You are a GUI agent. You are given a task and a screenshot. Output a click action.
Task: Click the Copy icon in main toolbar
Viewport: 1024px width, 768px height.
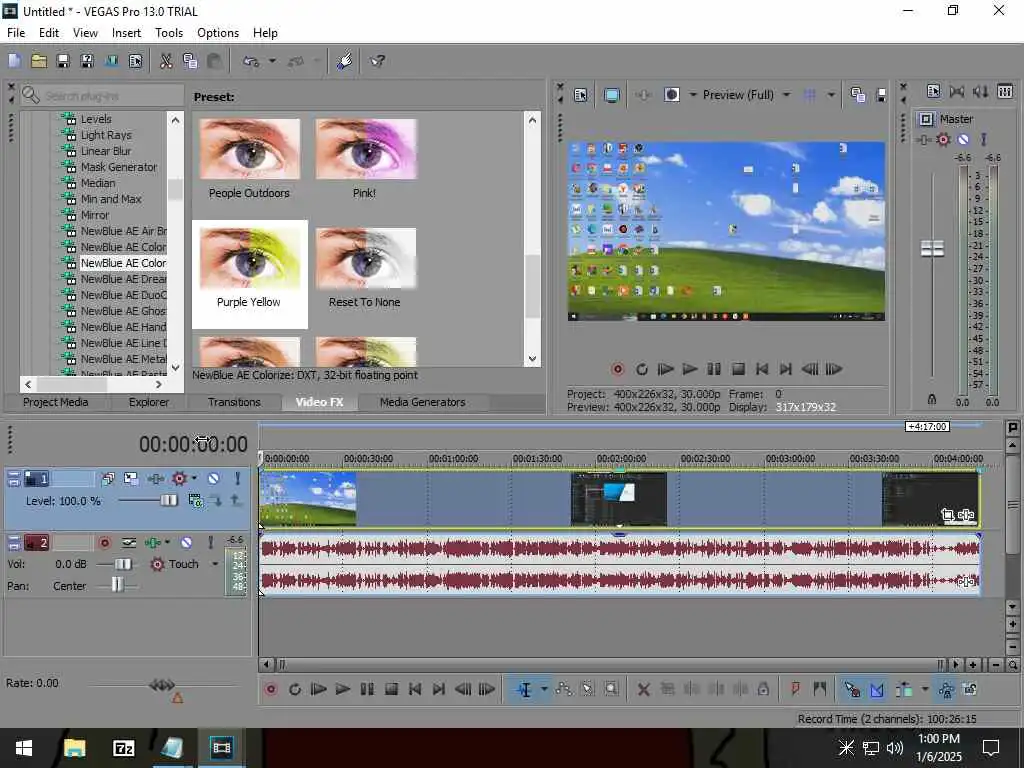190,61
